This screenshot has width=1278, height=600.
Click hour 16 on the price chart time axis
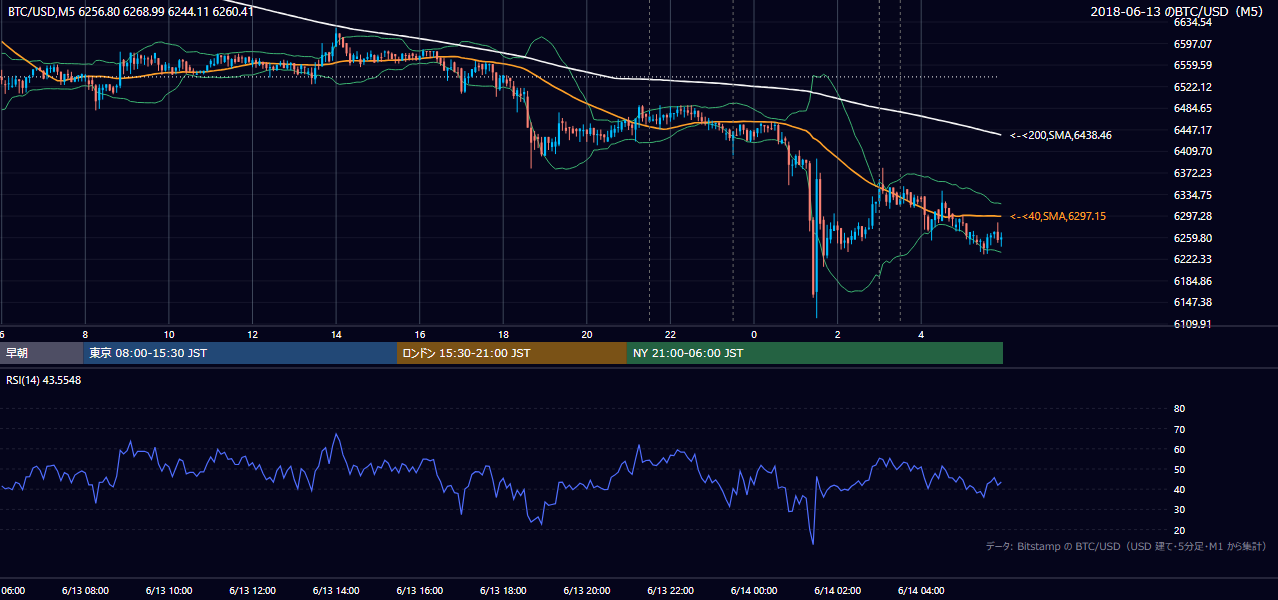420,334
